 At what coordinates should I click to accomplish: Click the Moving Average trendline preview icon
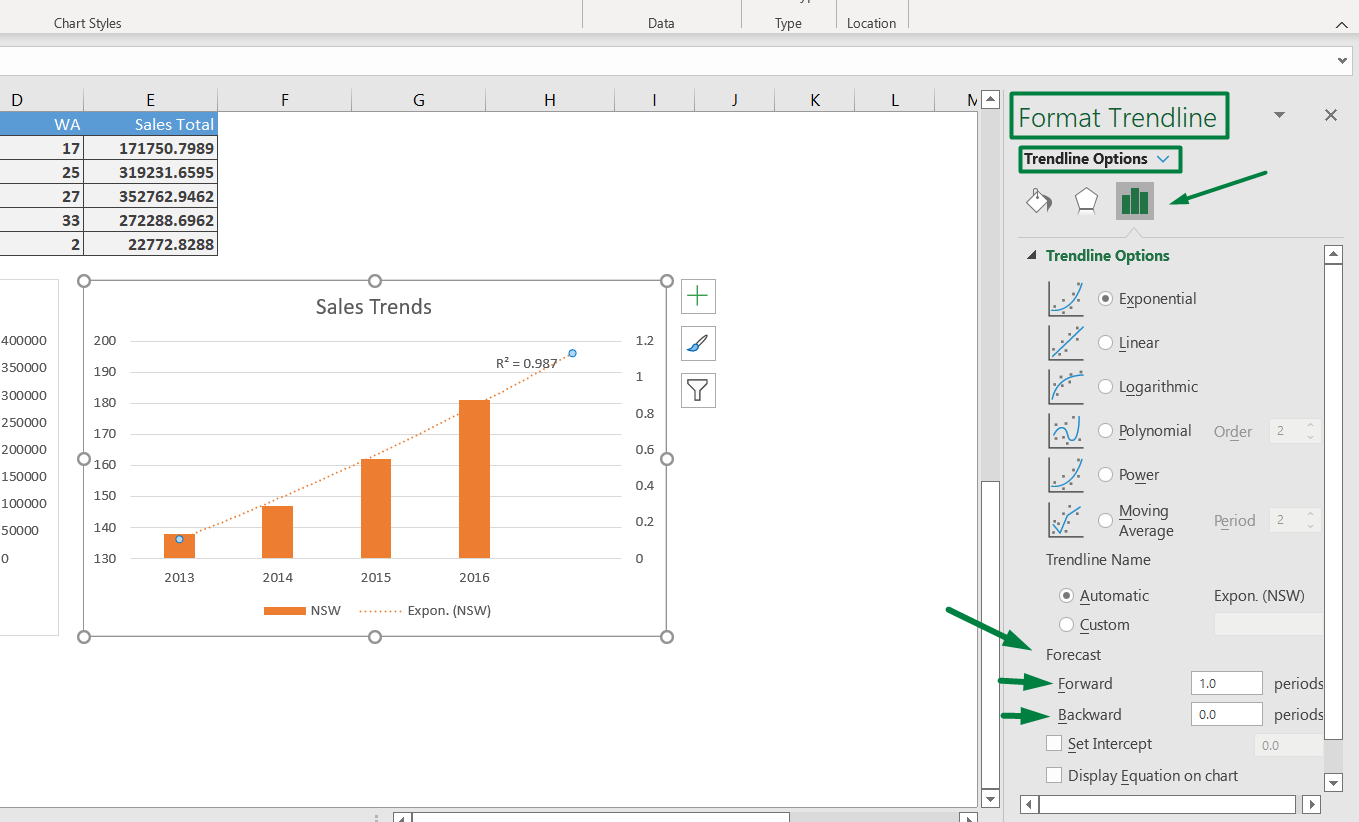tap(1065, 519)
